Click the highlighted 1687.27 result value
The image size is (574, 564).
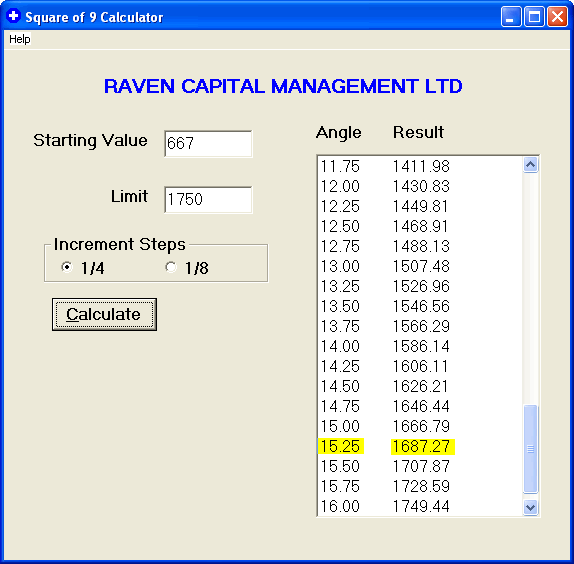423,447
